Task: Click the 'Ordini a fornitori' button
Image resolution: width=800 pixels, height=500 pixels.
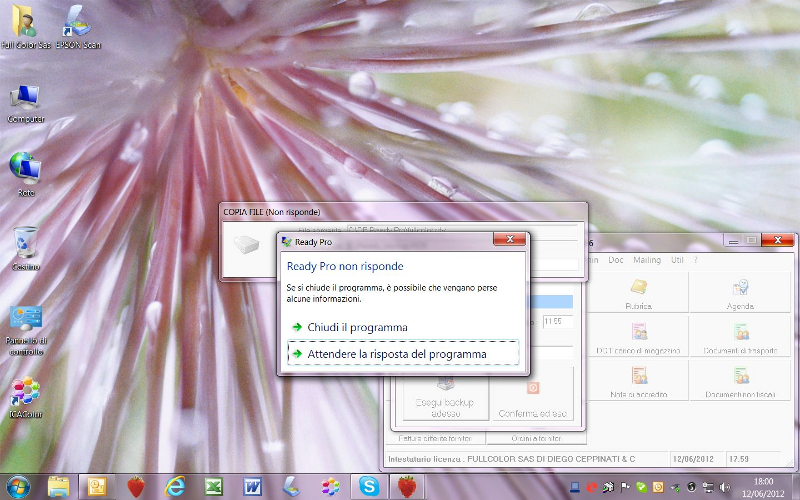Action: point(536,438)
